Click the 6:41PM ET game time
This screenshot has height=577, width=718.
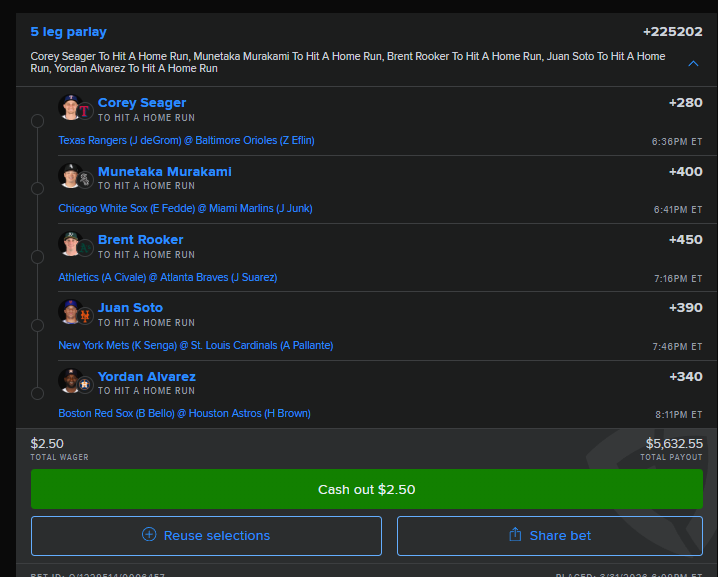[x=678, y=210]
